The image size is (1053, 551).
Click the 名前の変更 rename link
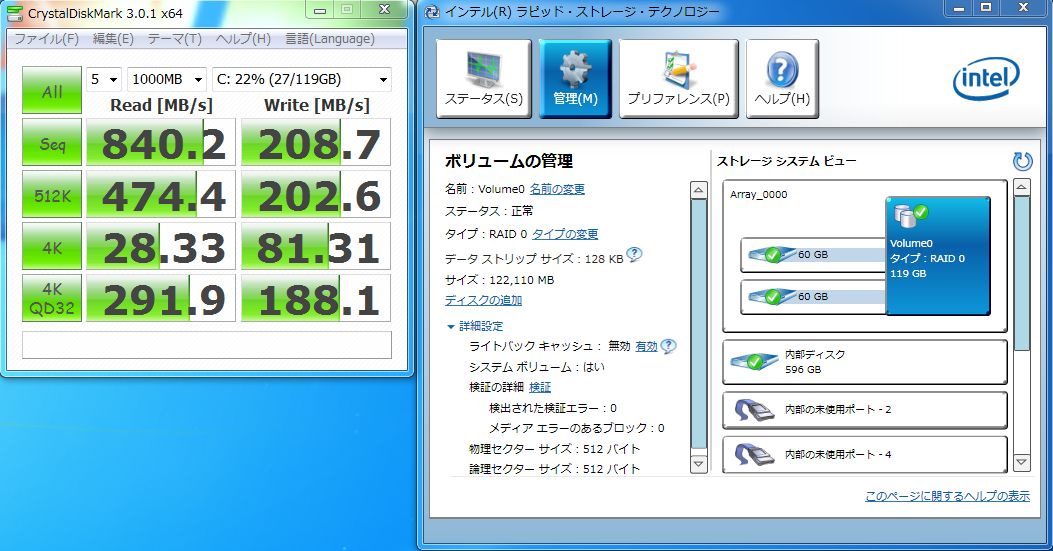[557, 189]
